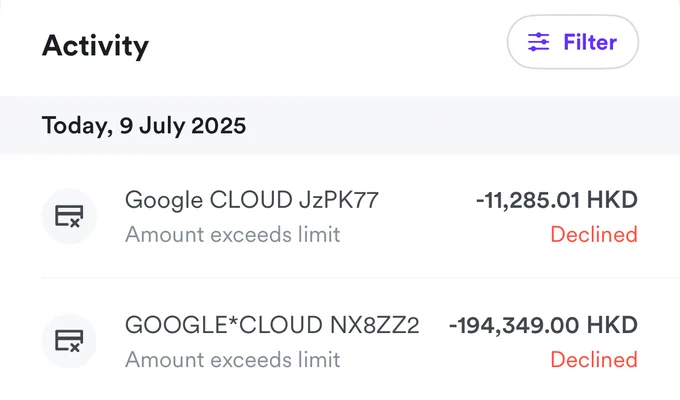Select the -194,349.00 HKD amount

tap(543, 325)
